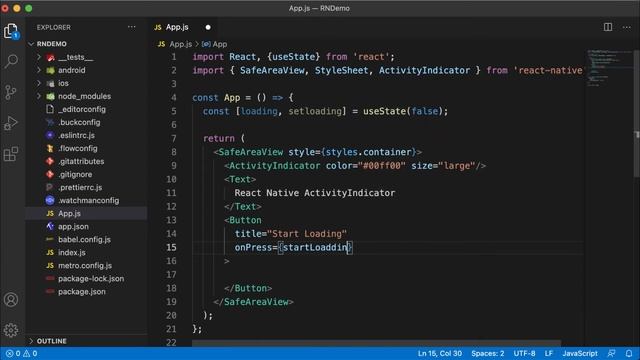This screenshot has height=360, width=640.
Task: Click the EXPLORER panel title
Action: click(x=53, y=27)
